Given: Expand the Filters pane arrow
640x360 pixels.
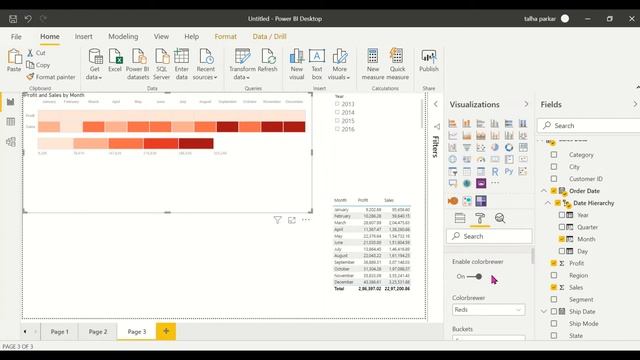Looking at the screenshot, I should pos(436,104).
